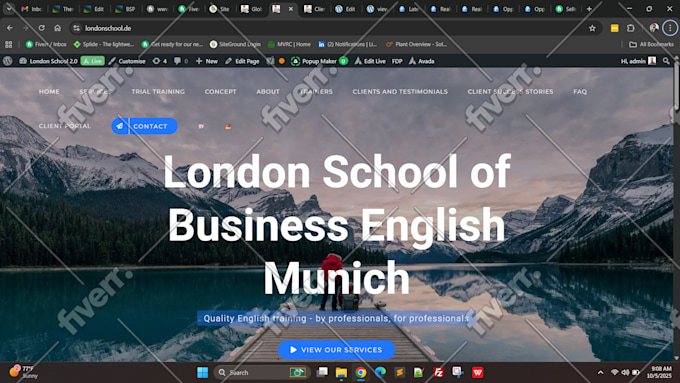Screen dimensions: 680x383
Task: Open the yellow extension icon in toolbar
Action: coord(615,28)
